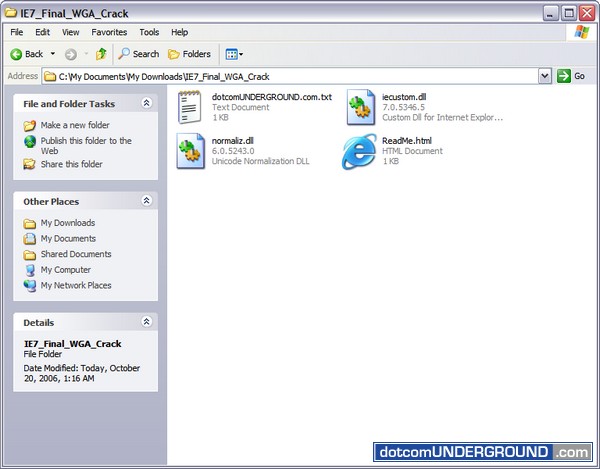Click the Other Places header text

coord(51,202)
